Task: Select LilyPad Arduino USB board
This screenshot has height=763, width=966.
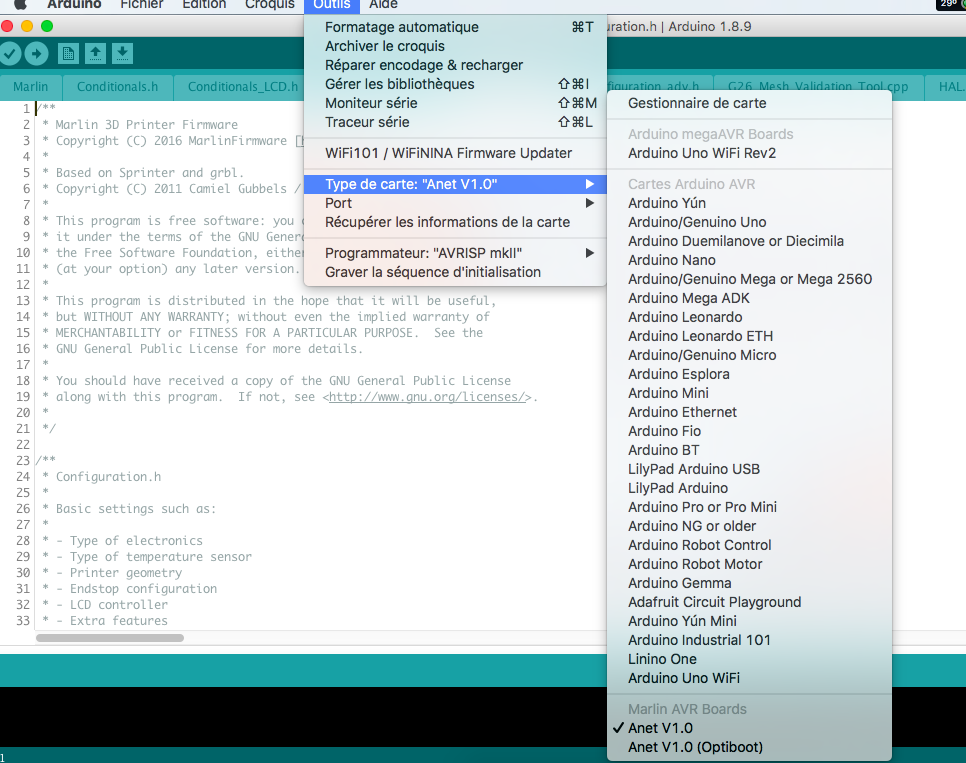Action: [x=749, y=469]
